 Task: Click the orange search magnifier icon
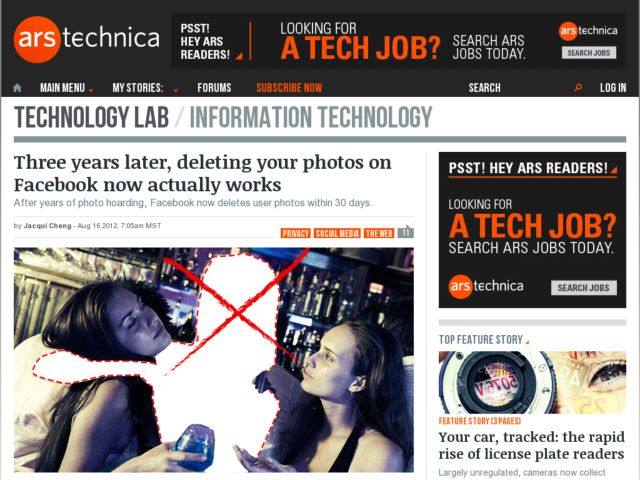coord(578,87)
